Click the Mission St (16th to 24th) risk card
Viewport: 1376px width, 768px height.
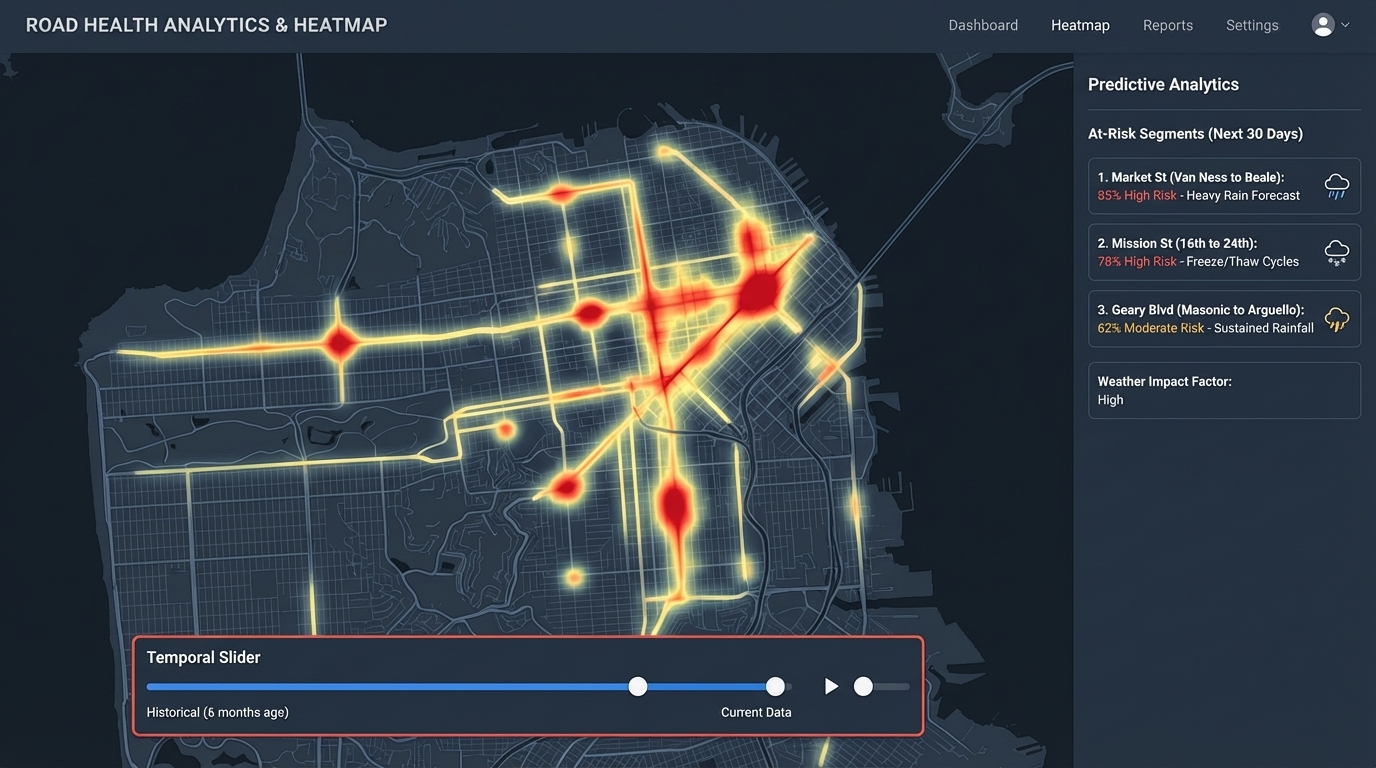(1224, 252)
